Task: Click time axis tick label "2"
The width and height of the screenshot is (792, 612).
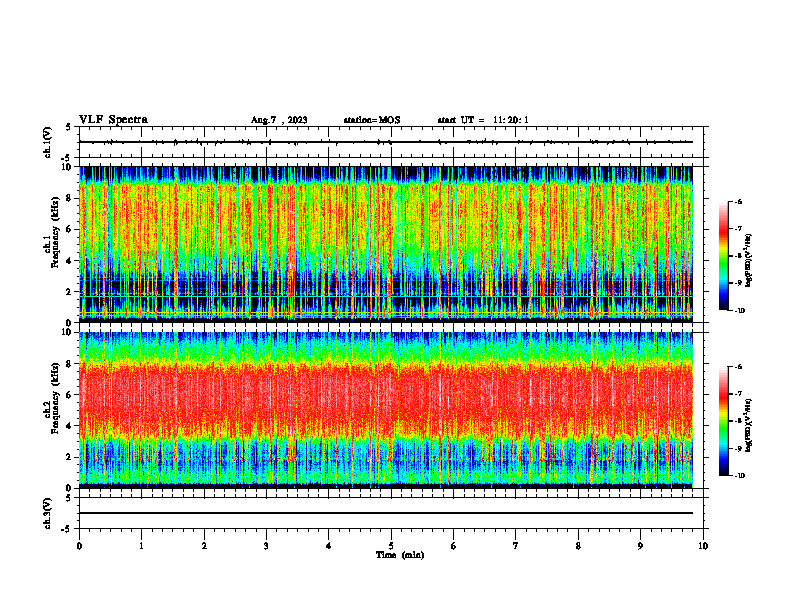Action: coord(204,546)
